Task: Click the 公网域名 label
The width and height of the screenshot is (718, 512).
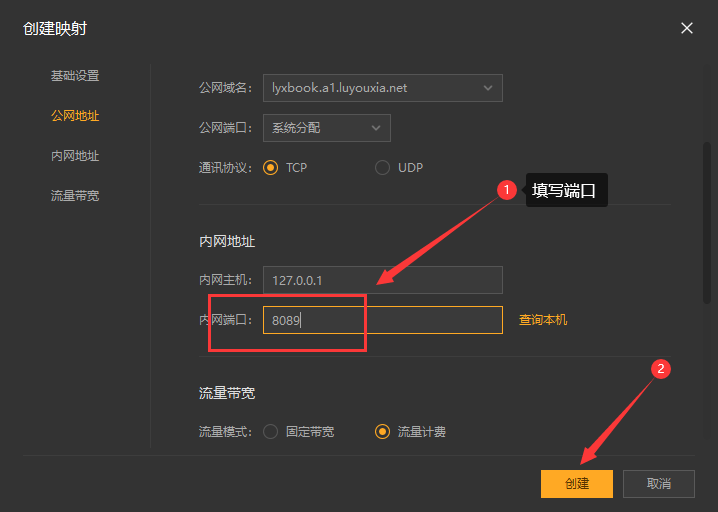Action: pos(225,88)
